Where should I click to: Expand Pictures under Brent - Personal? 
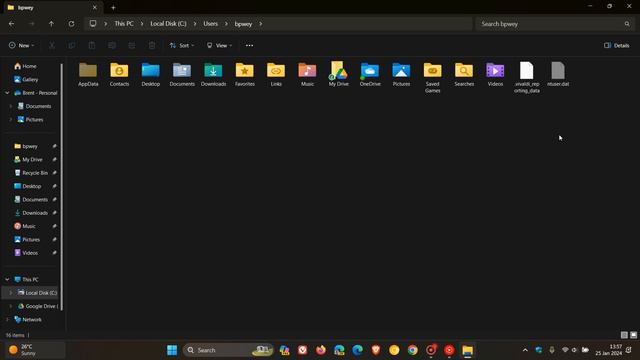coord(11,120)
